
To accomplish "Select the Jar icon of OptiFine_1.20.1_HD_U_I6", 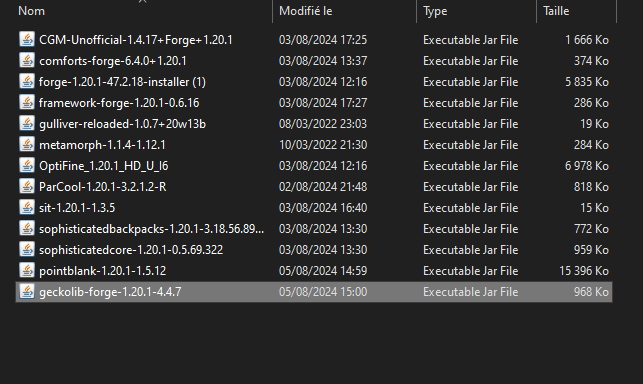I will point(27,165).
